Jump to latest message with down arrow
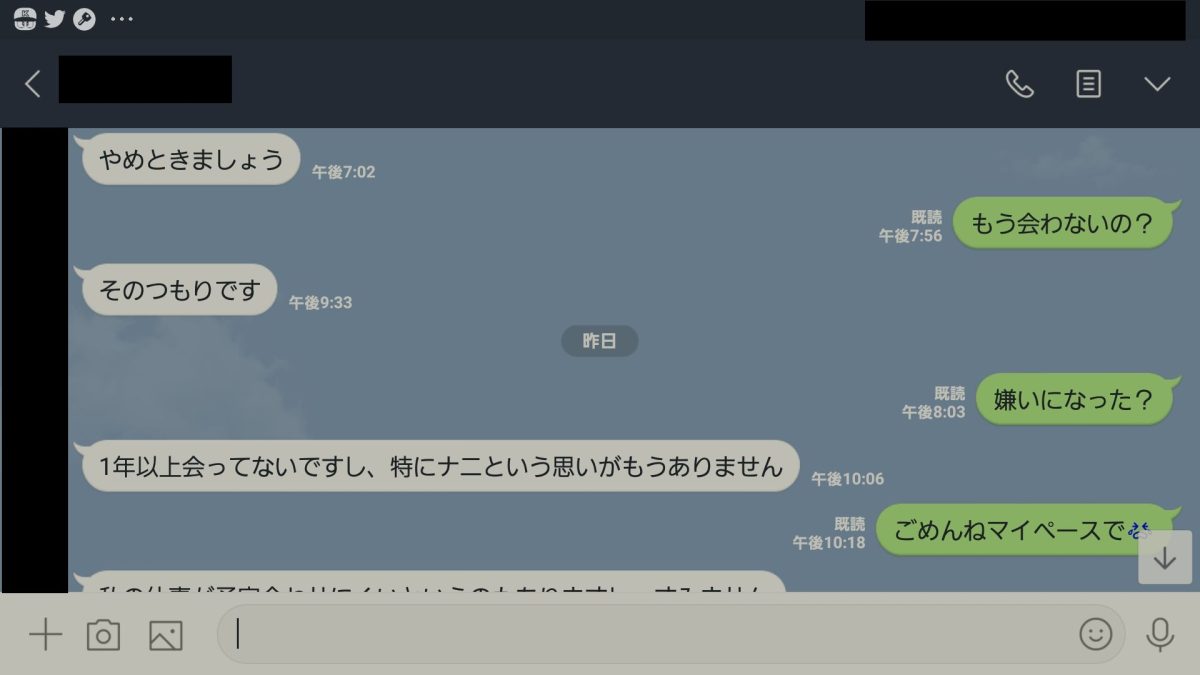The height and width of the screenshot is (675, 1200). (1165, 558)
